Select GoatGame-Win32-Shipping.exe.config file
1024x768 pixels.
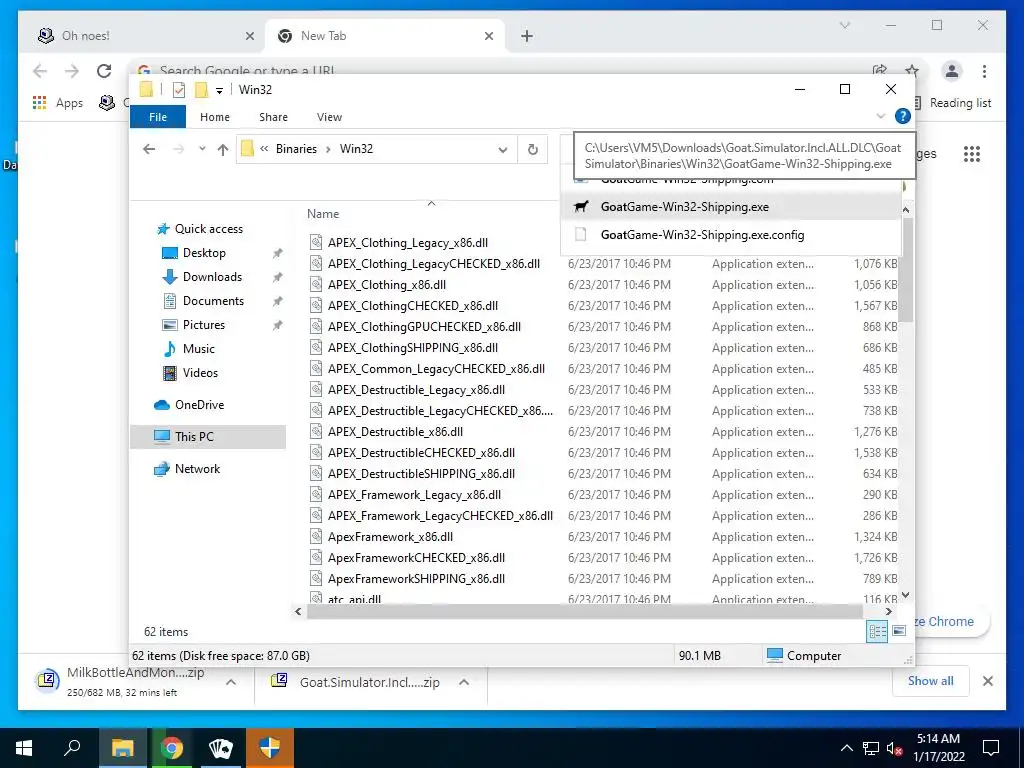click(702, 235)
